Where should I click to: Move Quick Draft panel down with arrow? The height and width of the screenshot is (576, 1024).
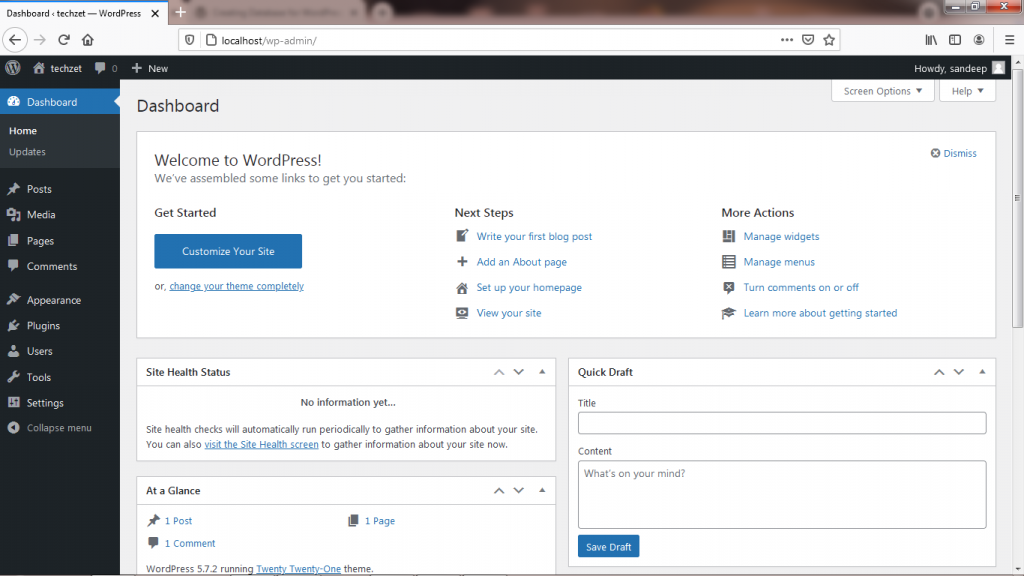(x=959, y=372)
